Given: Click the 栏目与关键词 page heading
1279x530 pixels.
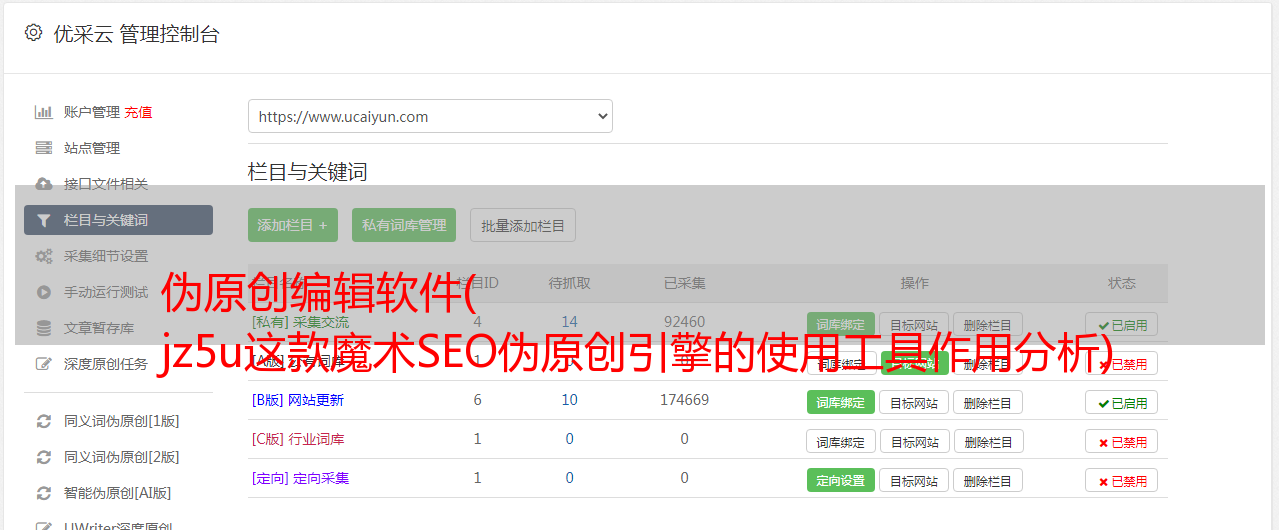Looking at the screenshot, I should 308,172.
